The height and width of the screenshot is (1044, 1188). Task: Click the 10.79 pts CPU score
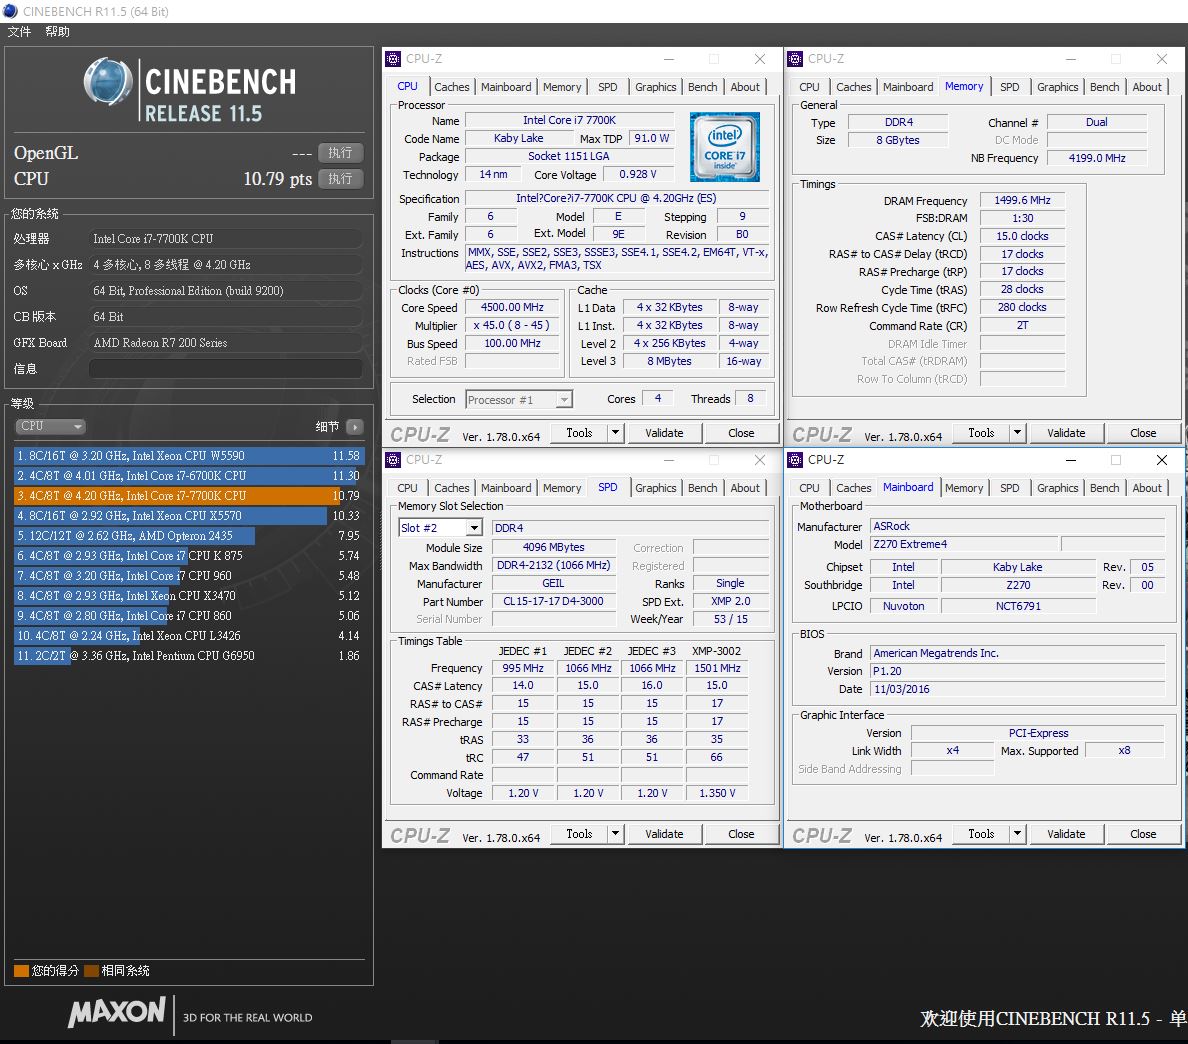(277, 179)
